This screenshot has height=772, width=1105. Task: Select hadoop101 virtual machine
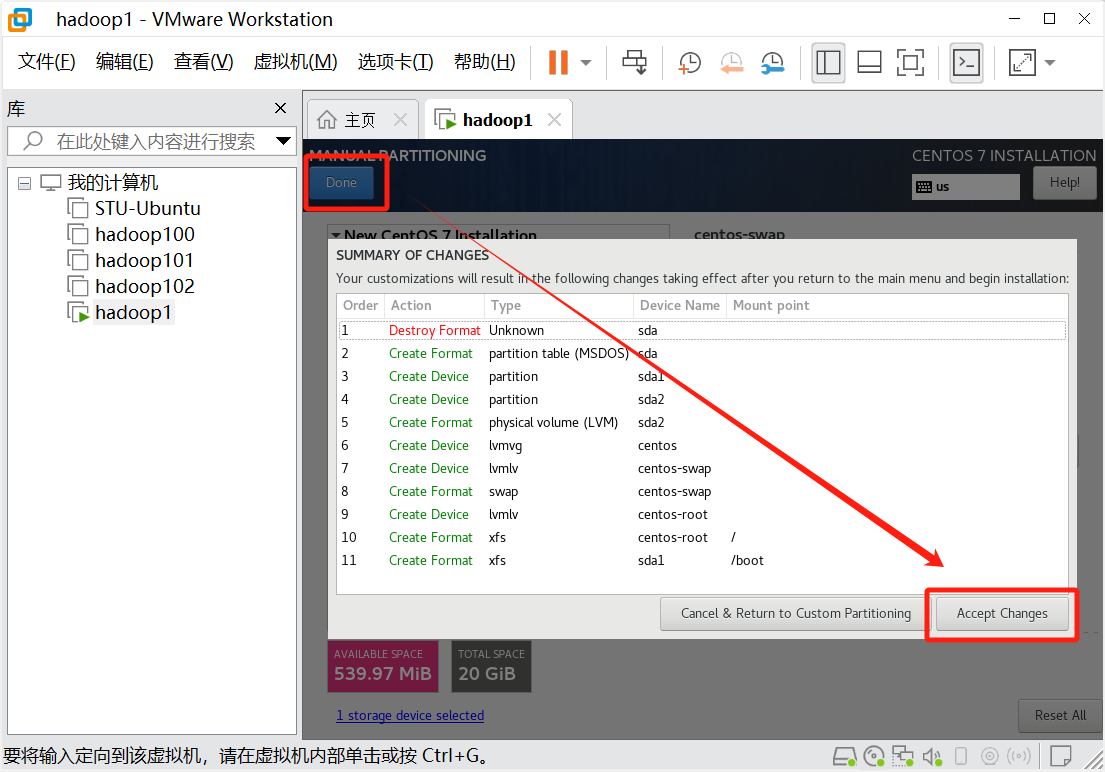[x=144, y=261]
